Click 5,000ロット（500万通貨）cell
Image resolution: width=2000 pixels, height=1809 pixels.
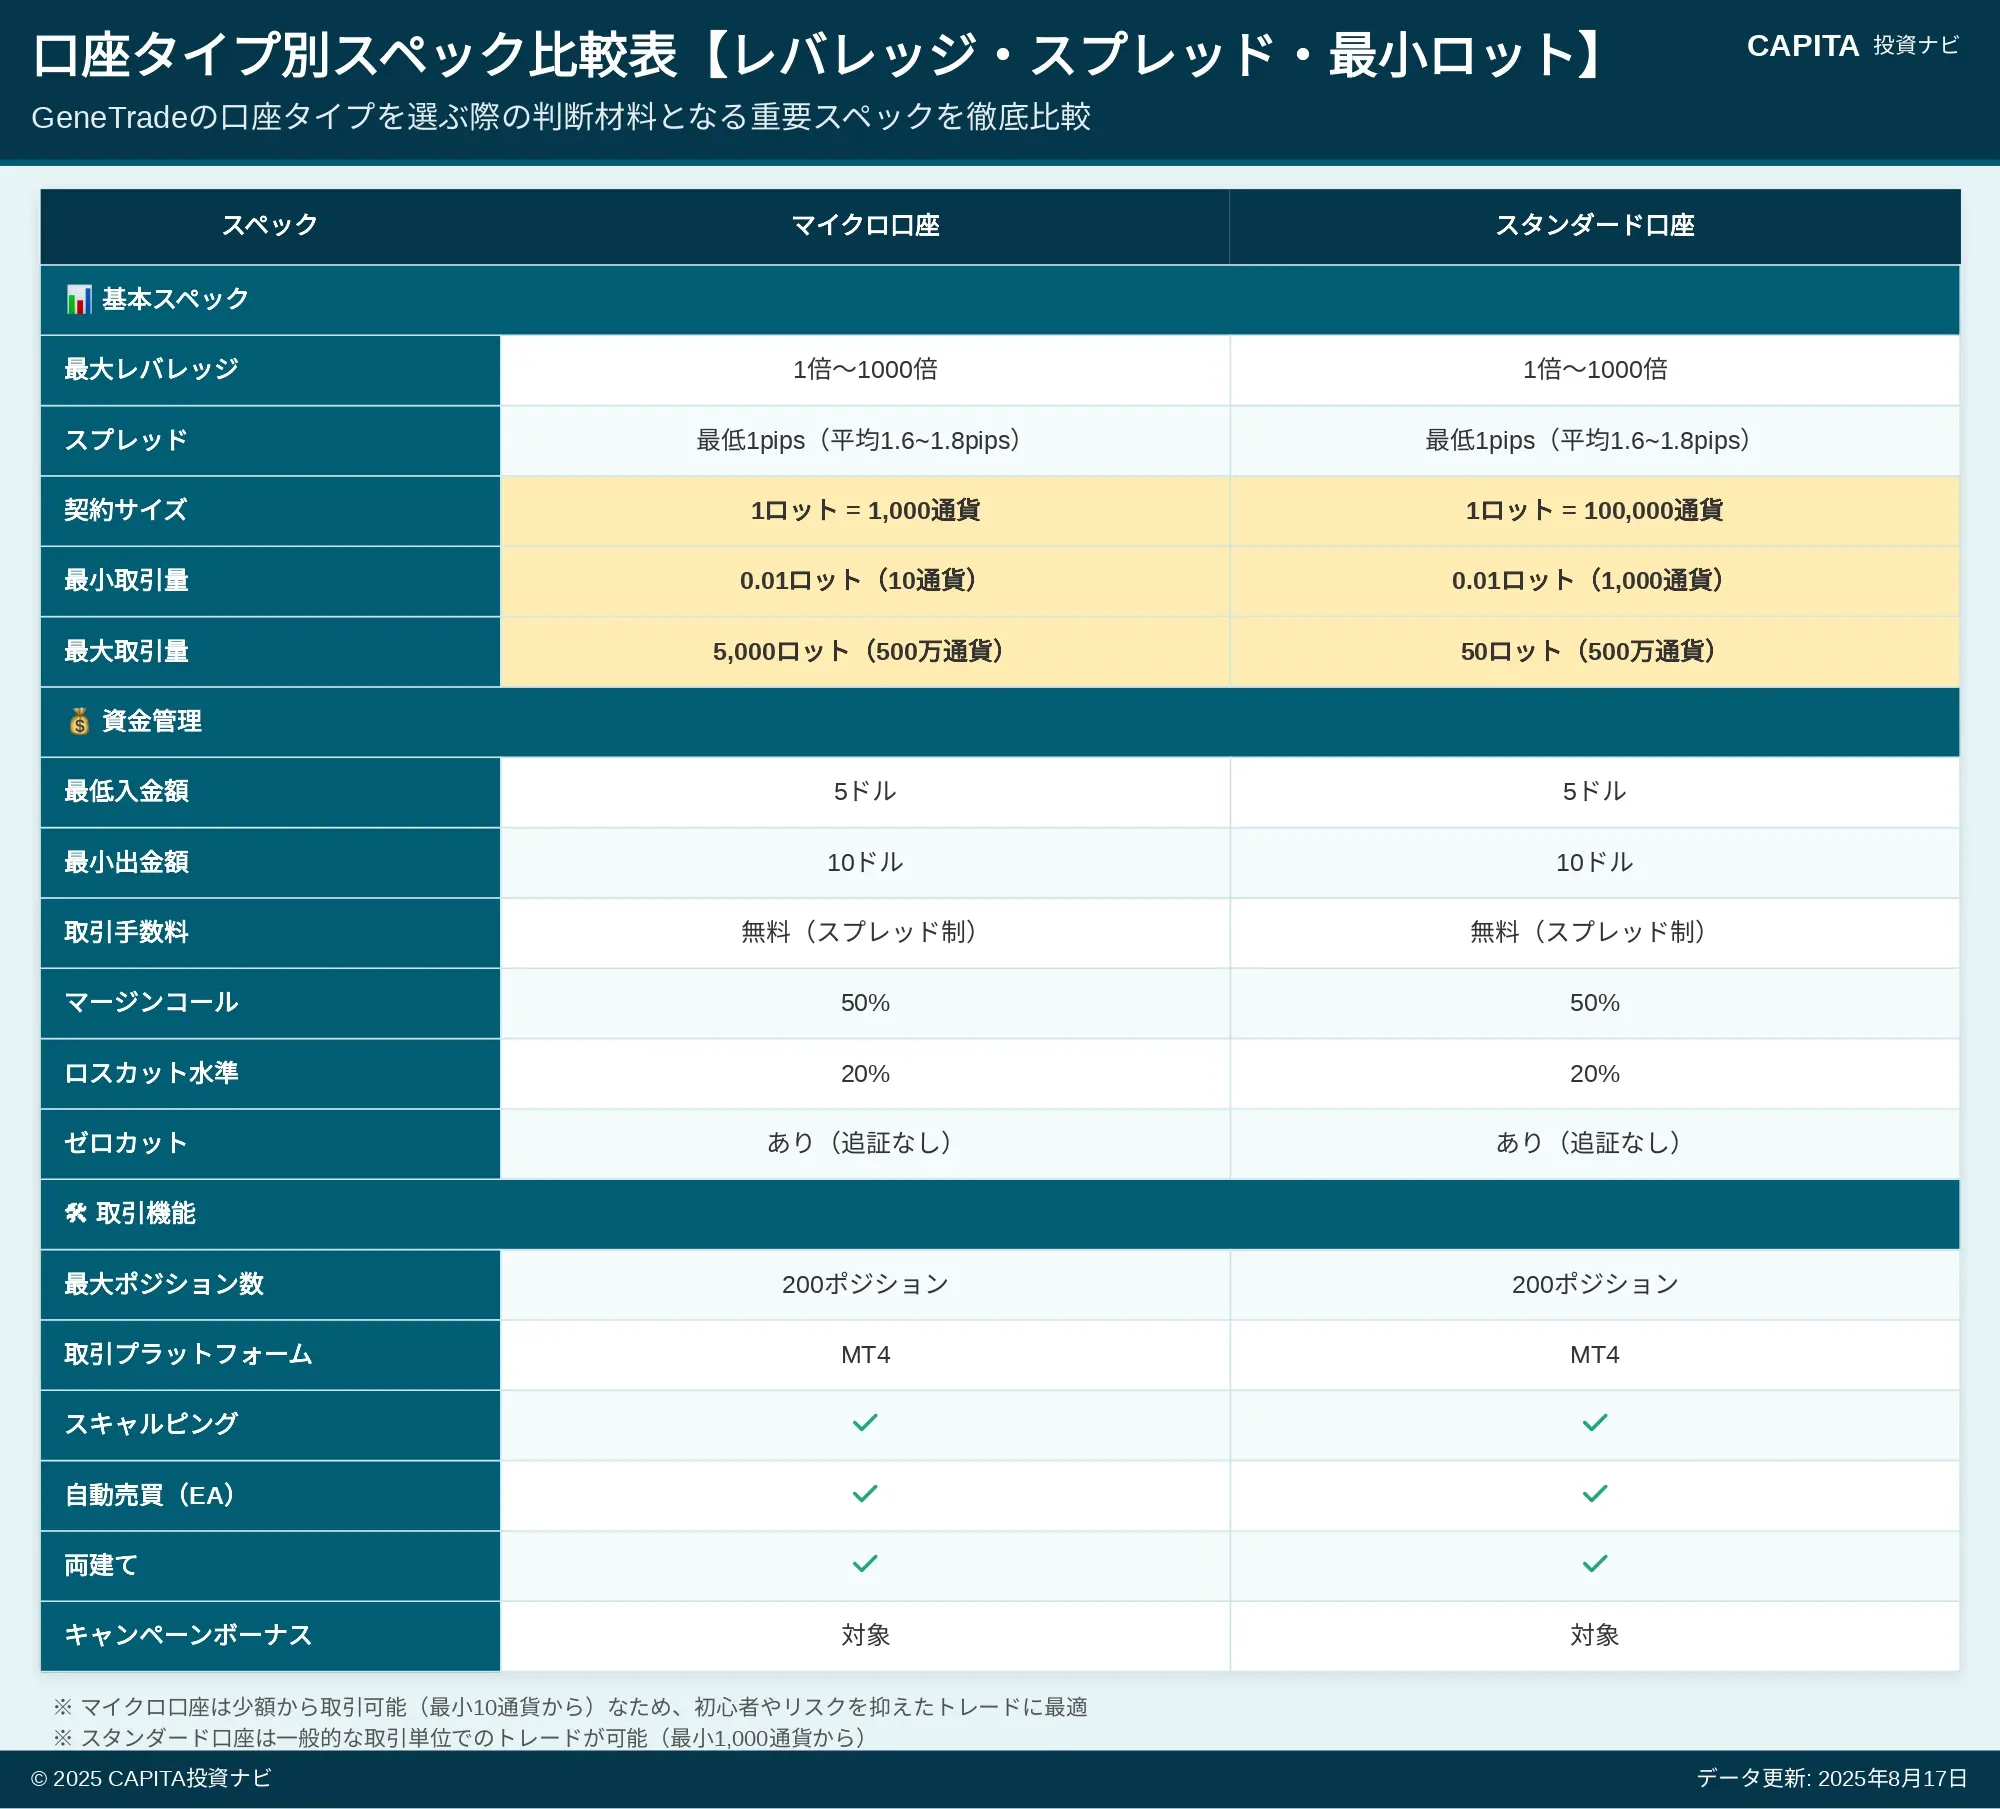coord(865,652)
